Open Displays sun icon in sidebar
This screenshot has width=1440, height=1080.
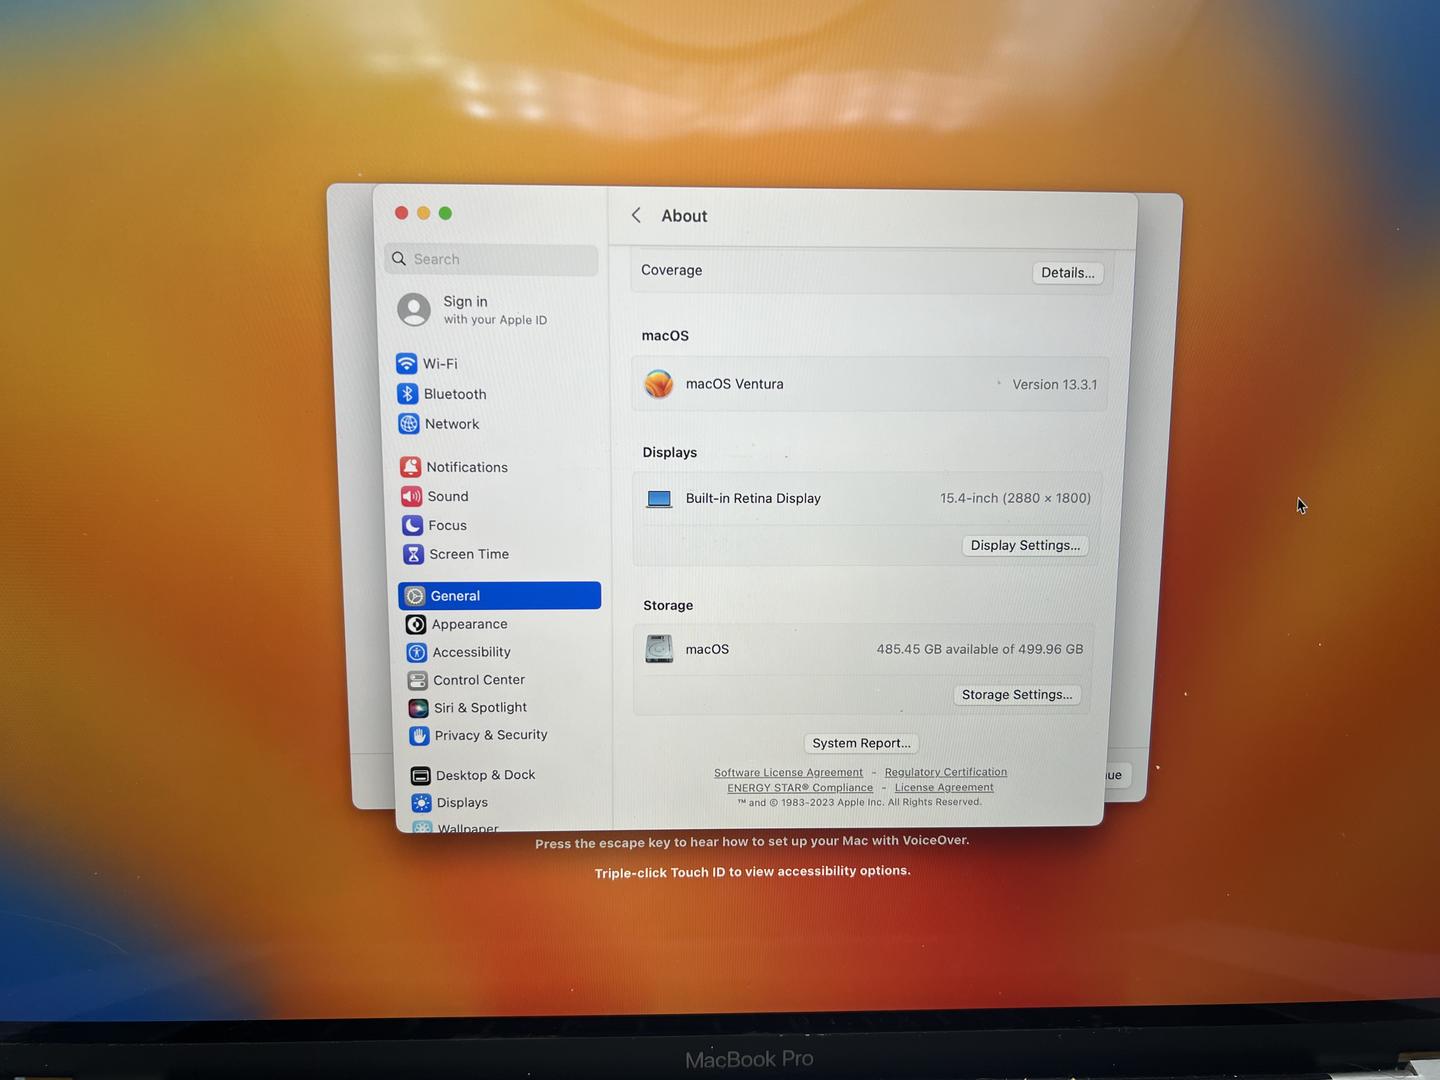click(422, 803)
